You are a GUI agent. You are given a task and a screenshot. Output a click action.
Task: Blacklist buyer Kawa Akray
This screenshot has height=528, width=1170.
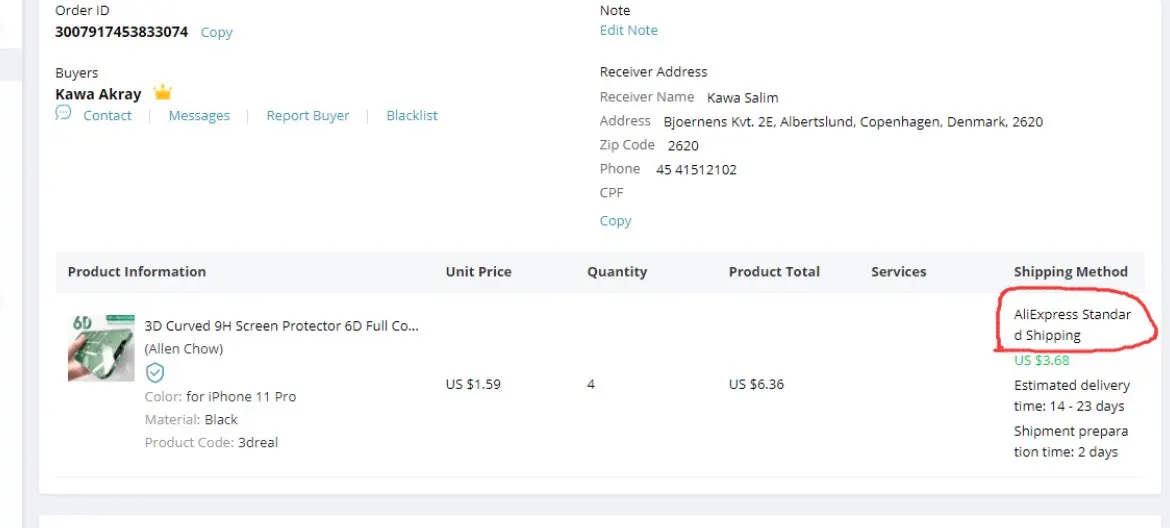(412, 116)
